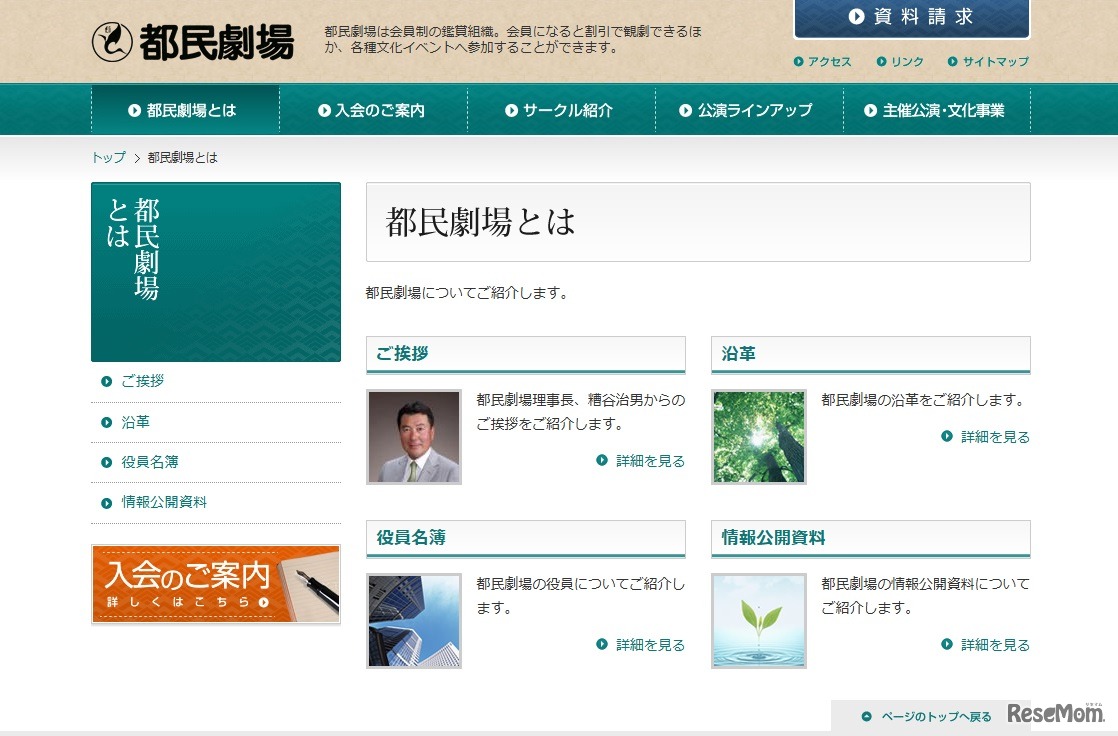
Task: Click the 資料請求 button at top
Action: click(910, 16)
